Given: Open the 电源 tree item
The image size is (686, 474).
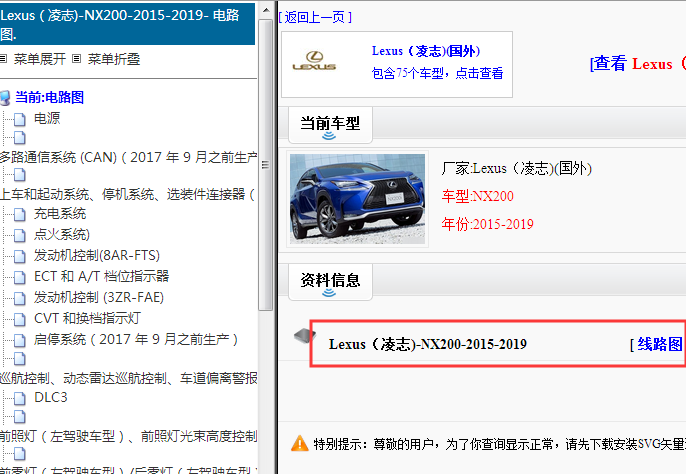Looking at the screenshot, I should 47,118.
